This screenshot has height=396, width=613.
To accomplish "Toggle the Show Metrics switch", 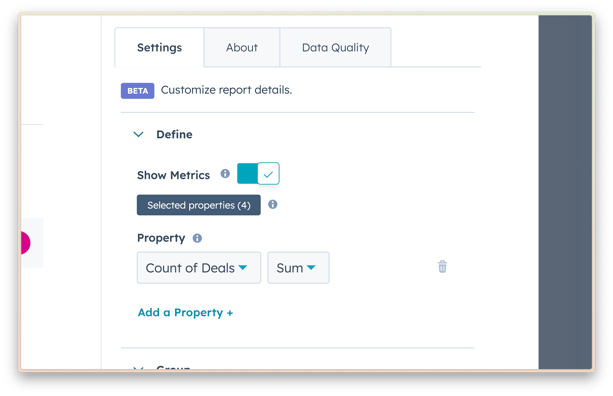I will (258, 173).
